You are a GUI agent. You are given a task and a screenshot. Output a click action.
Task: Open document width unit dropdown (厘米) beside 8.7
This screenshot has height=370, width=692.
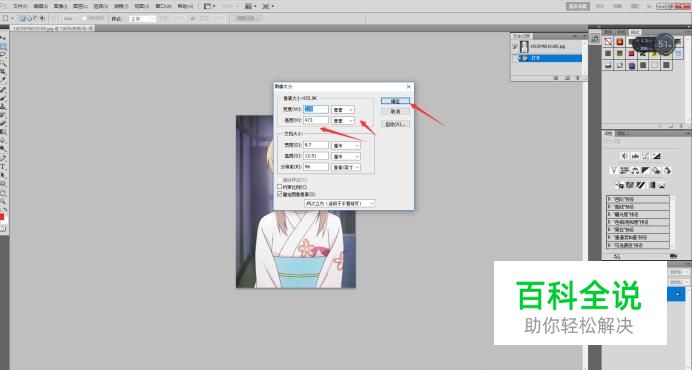(x=346, y=145)
